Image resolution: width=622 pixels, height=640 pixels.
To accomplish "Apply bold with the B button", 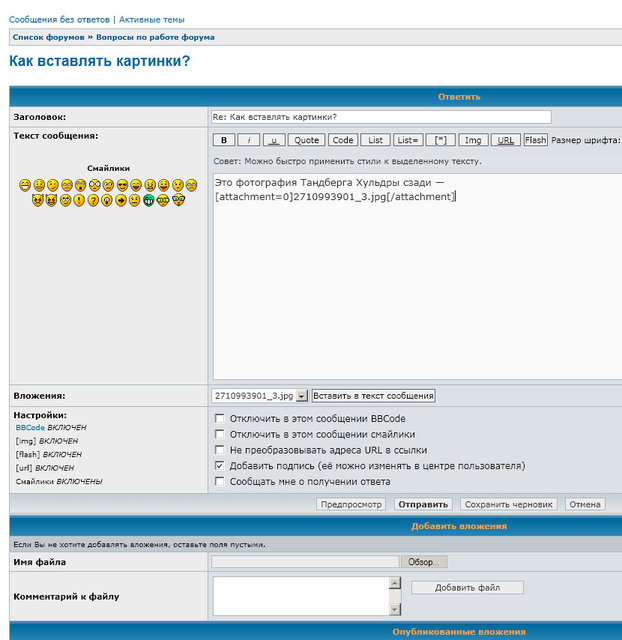I will (224, 140).
